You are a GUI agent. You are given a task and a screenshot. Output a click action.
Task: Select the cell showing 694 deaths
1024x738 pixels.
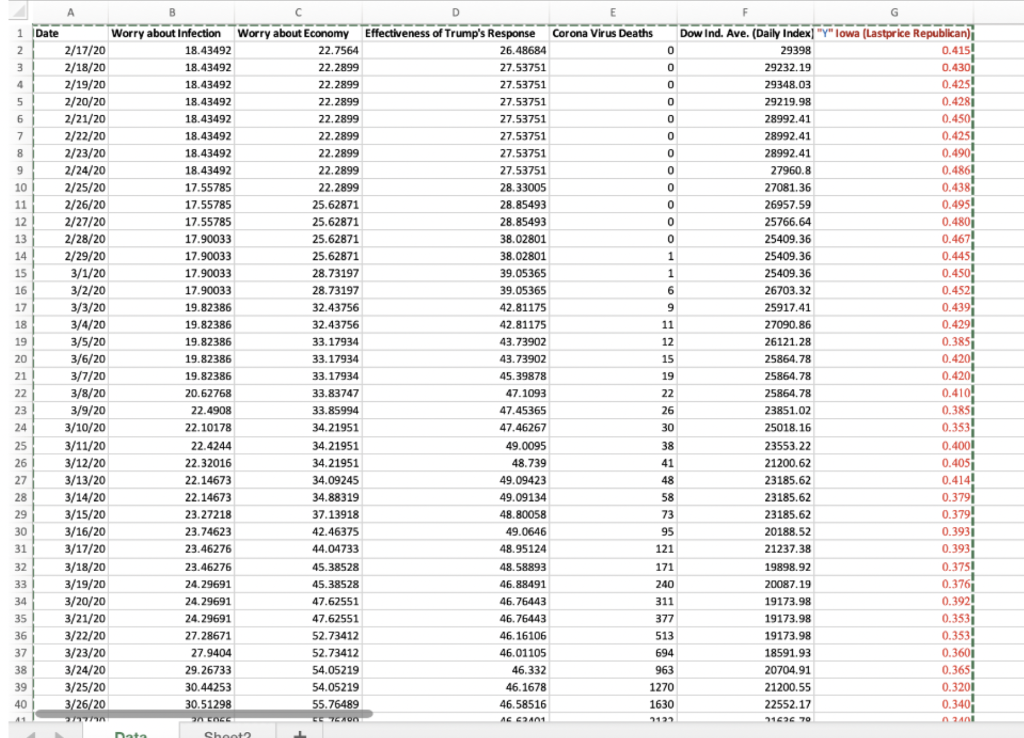(x=613, y=653)
